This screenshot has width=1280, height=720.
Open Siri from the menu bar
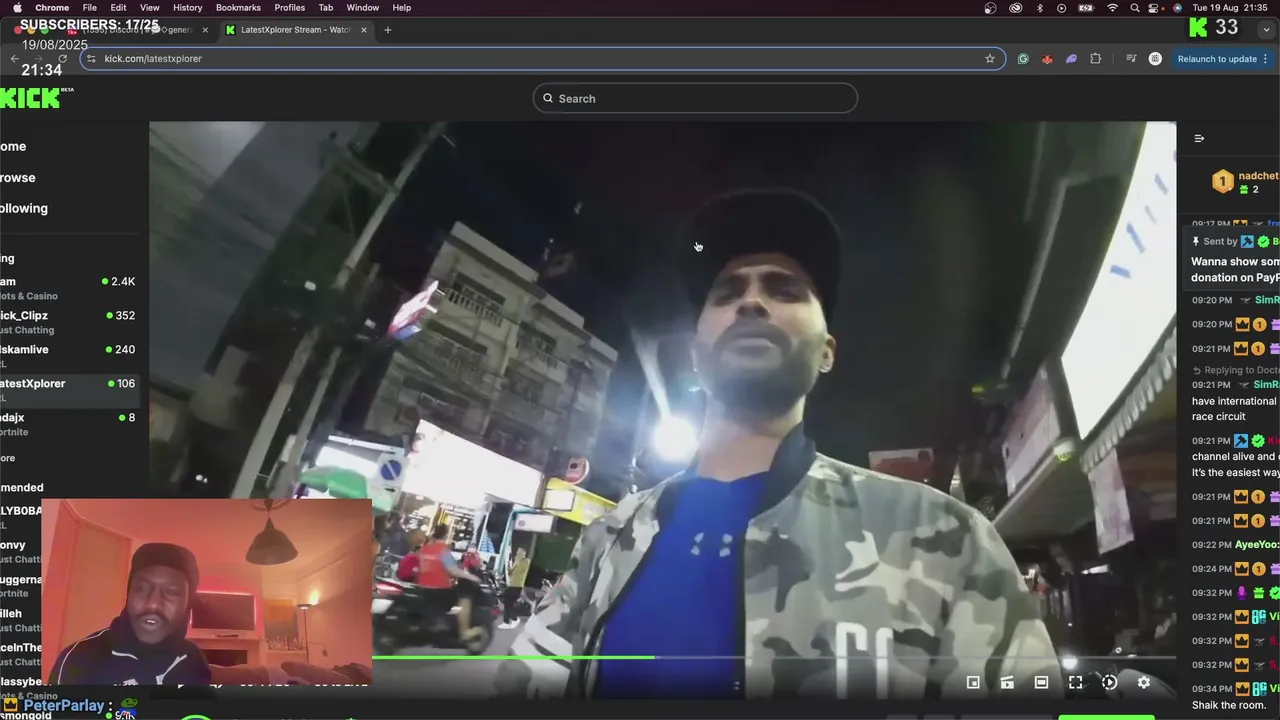pyautogui.click(x=1177, y=8)
